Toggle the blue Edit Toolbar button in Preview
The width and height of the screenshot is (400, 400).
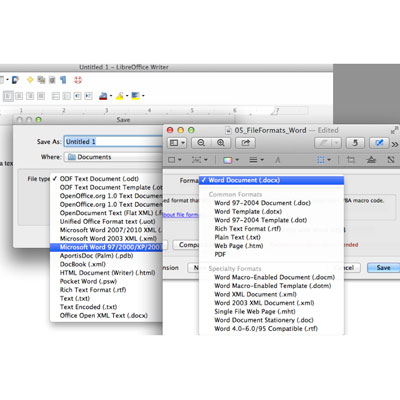[x=379, y=143]
